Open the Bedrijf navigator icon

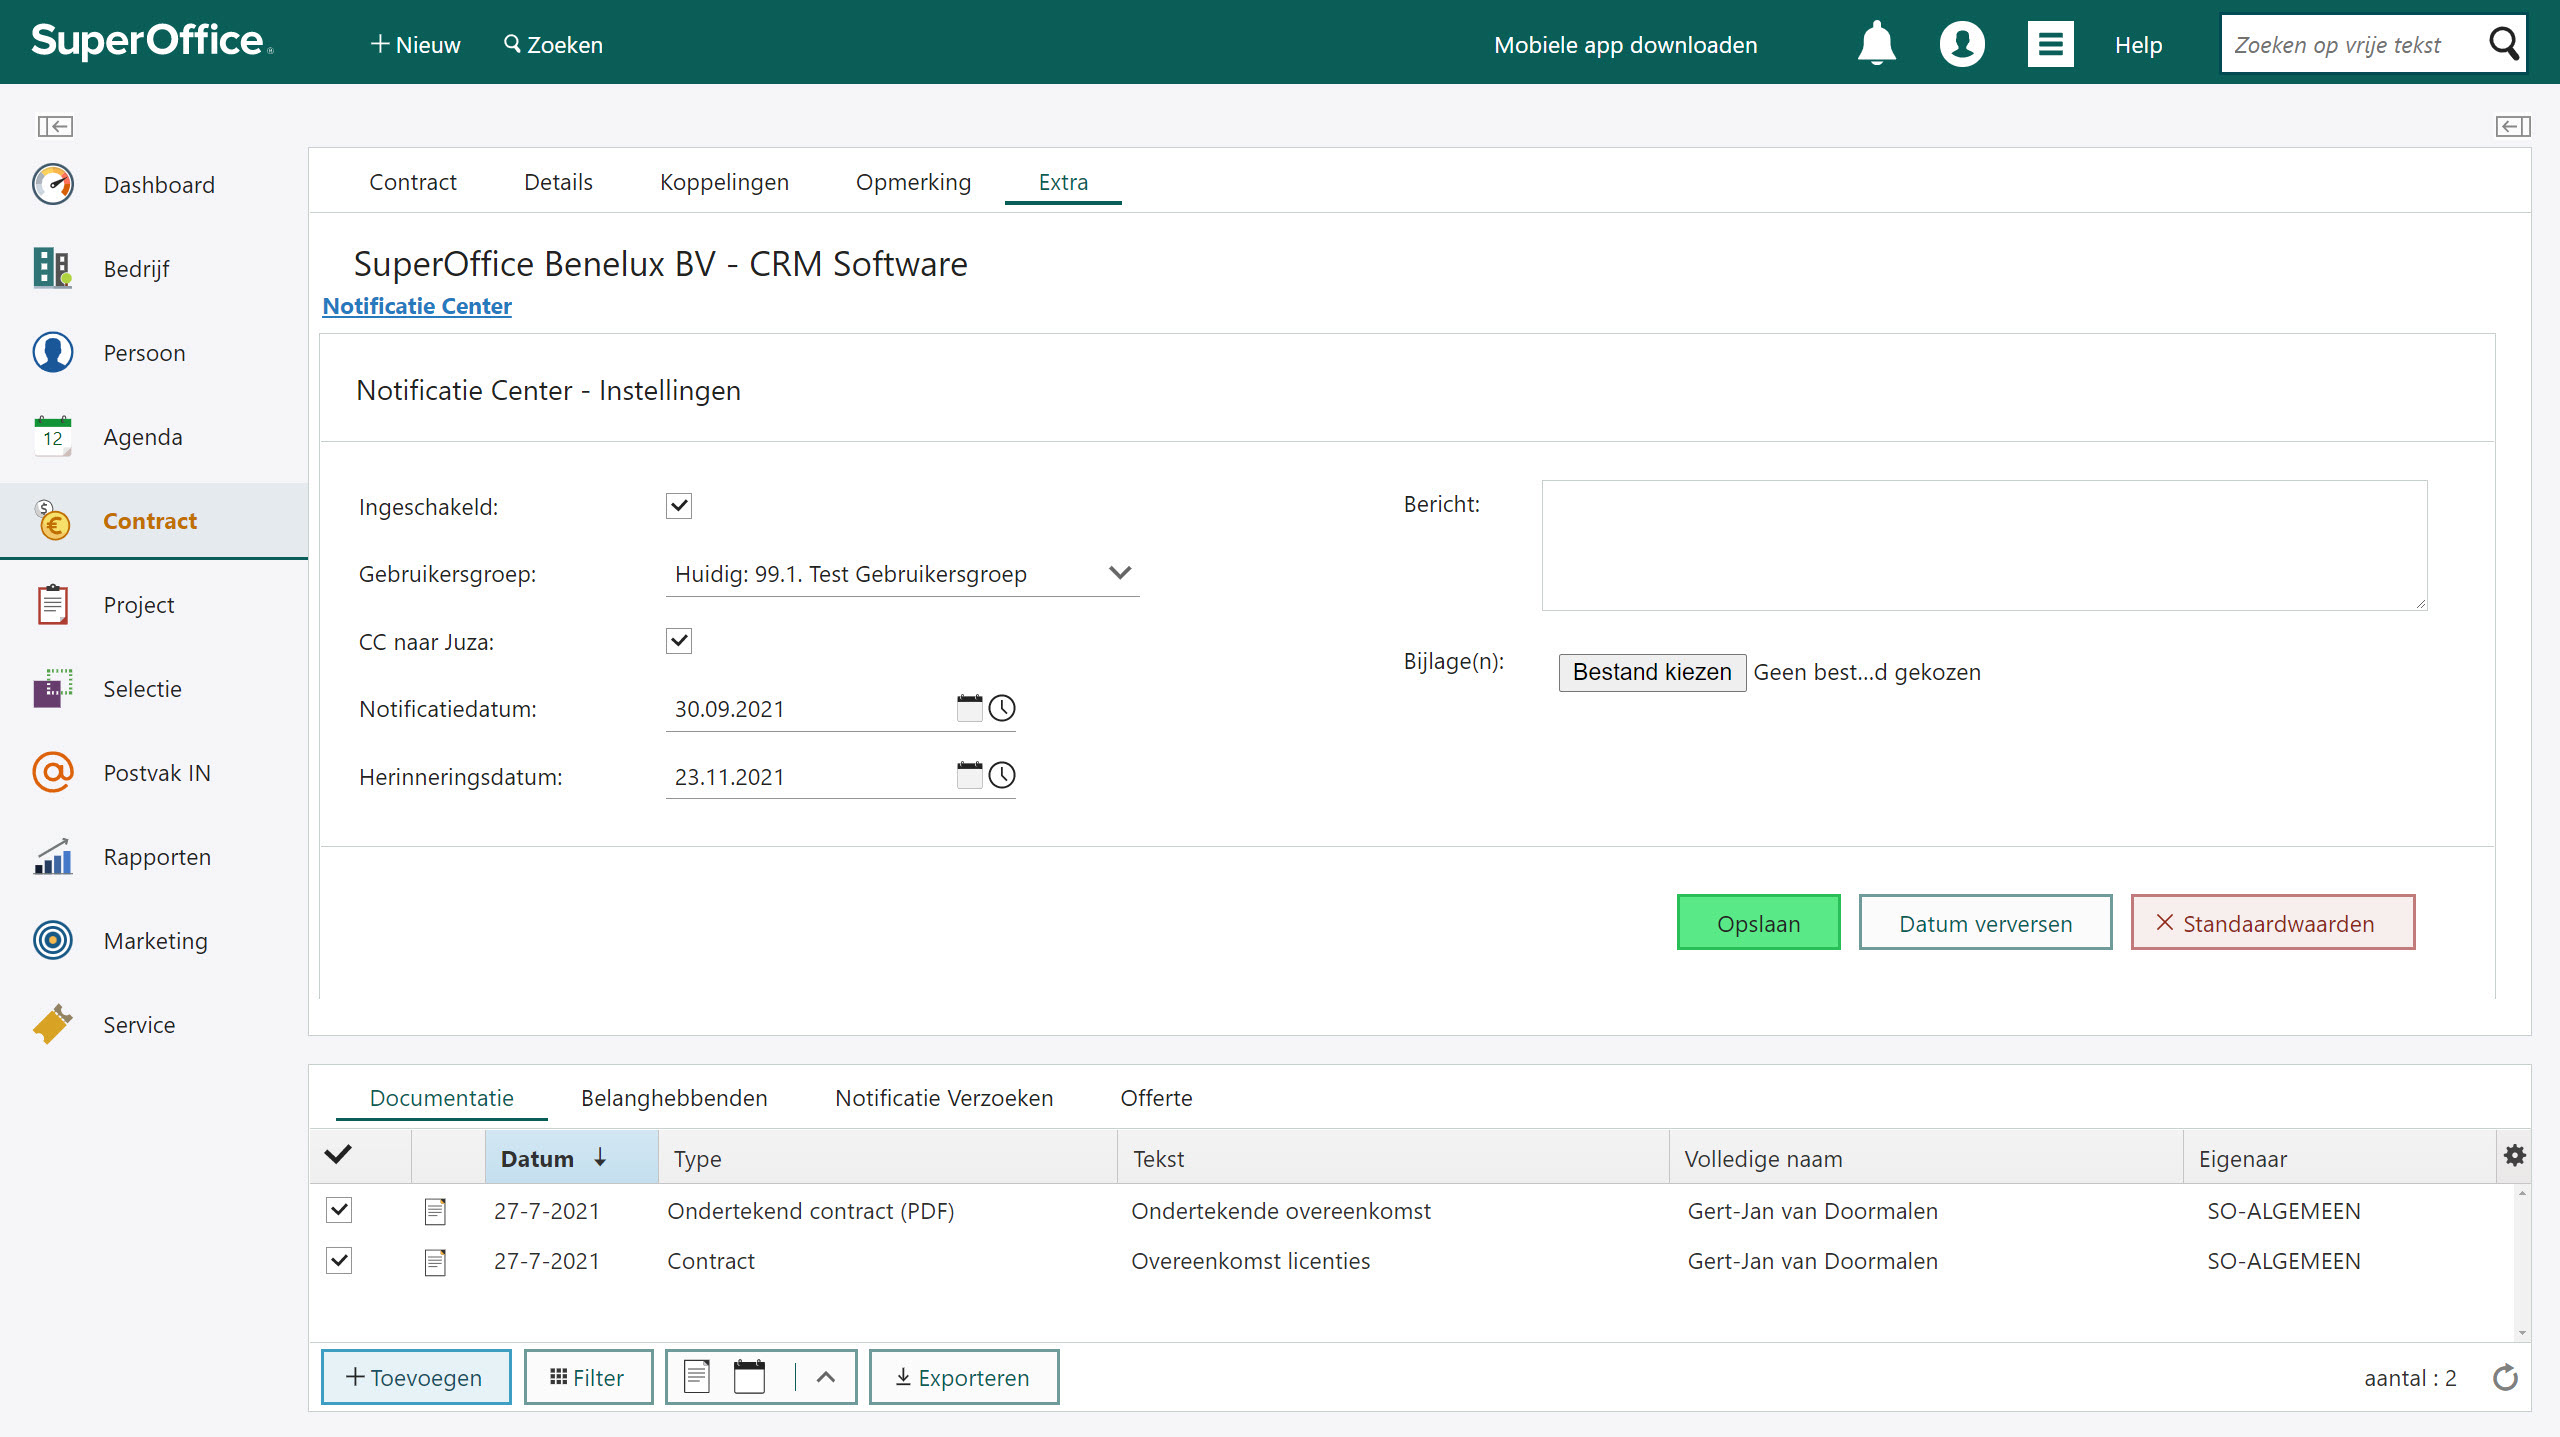[53, 268]
